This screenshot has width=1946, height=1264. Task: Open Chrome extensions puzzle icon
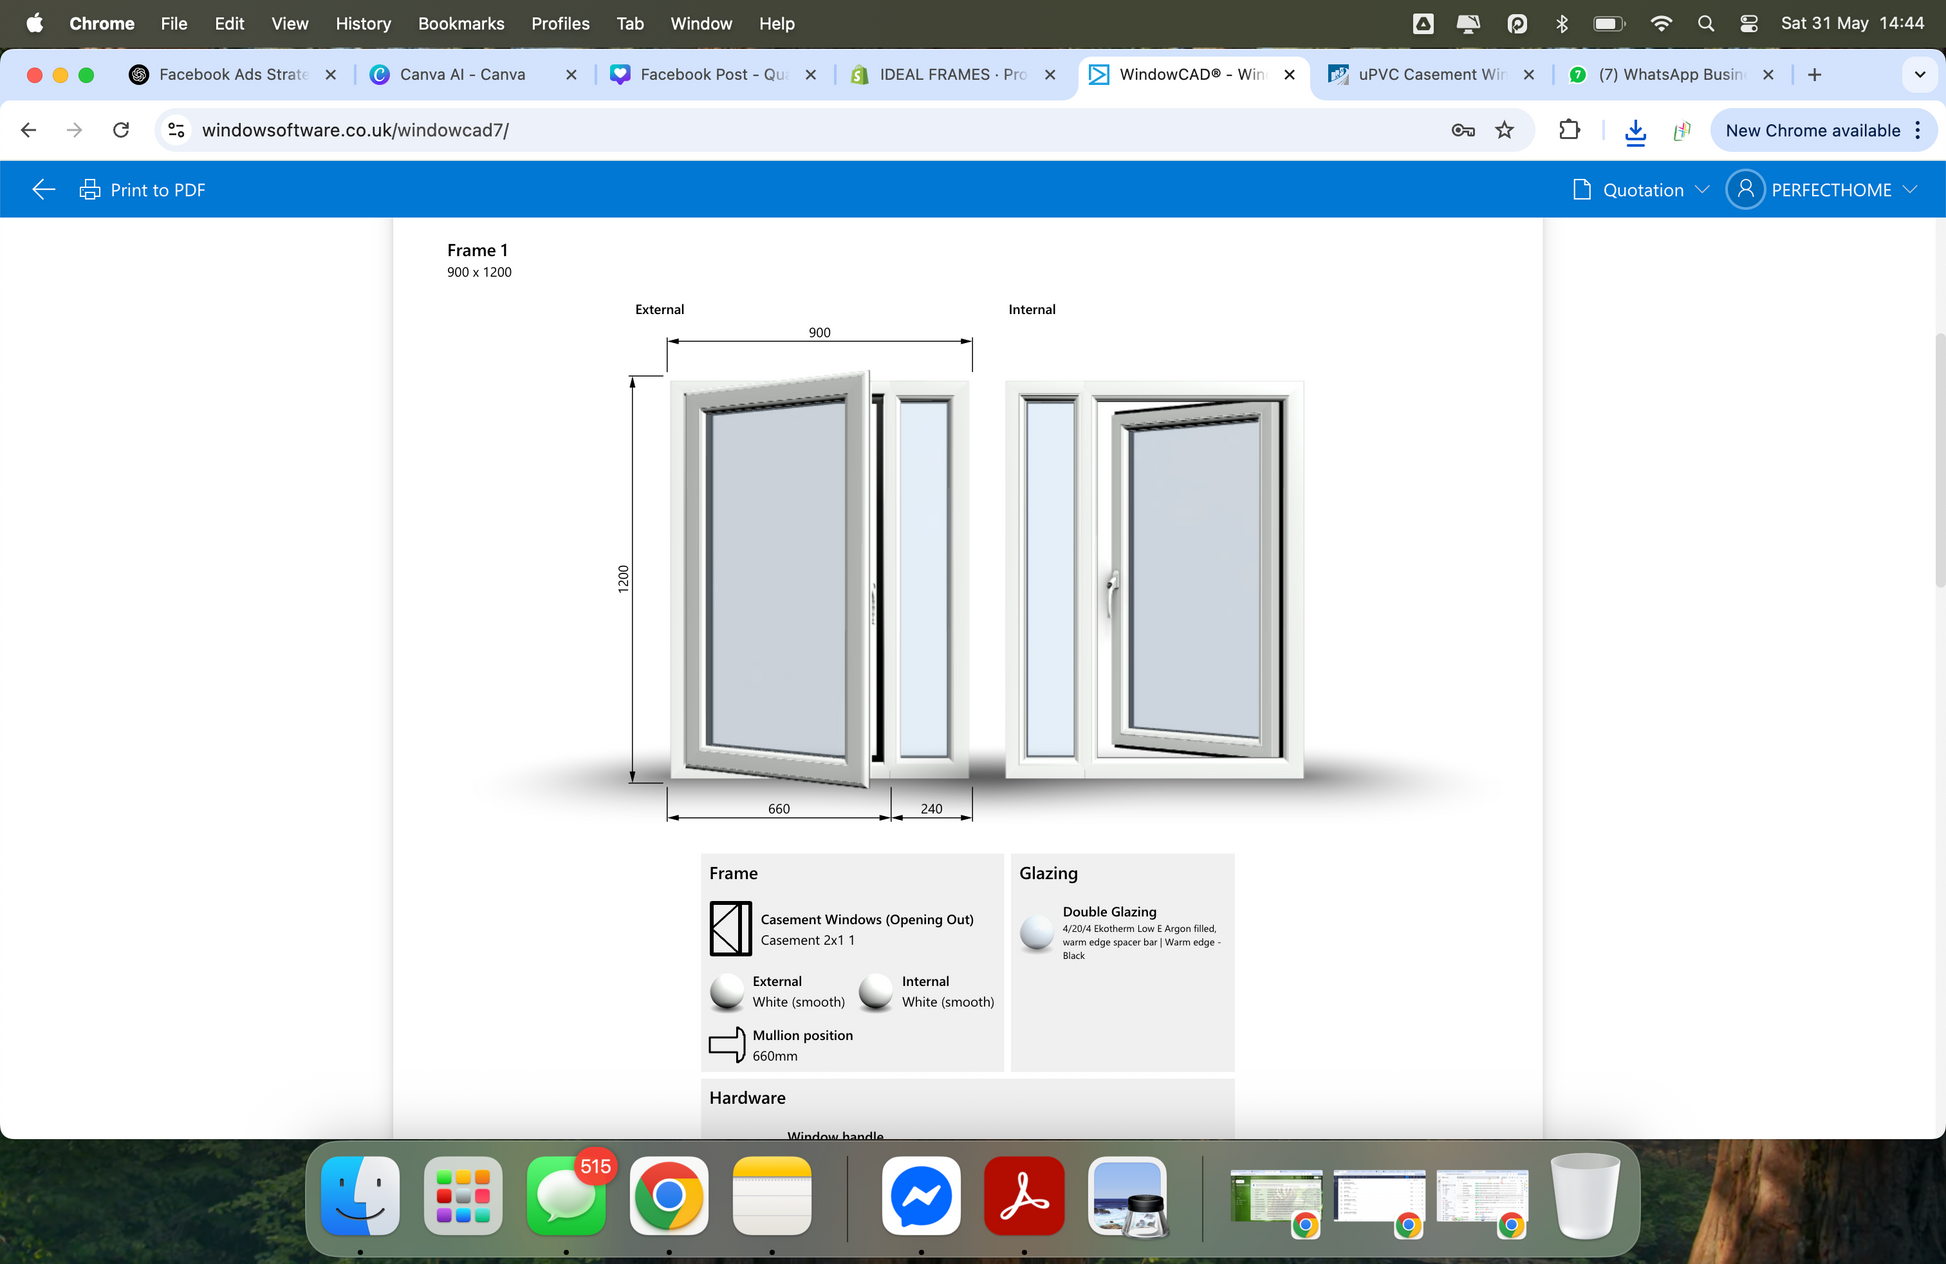click(x=1569, y=130)
